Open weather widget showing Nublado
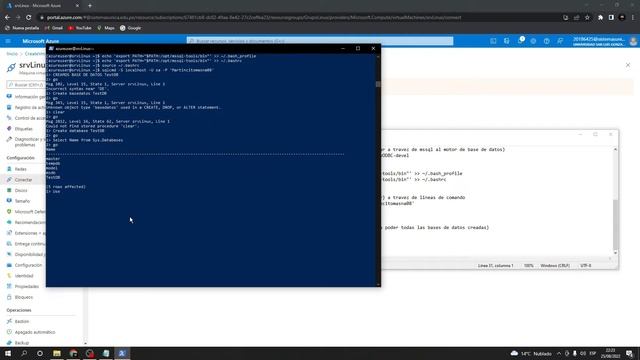Viewport: 640px width, 360px height. (x=531, y=353)
